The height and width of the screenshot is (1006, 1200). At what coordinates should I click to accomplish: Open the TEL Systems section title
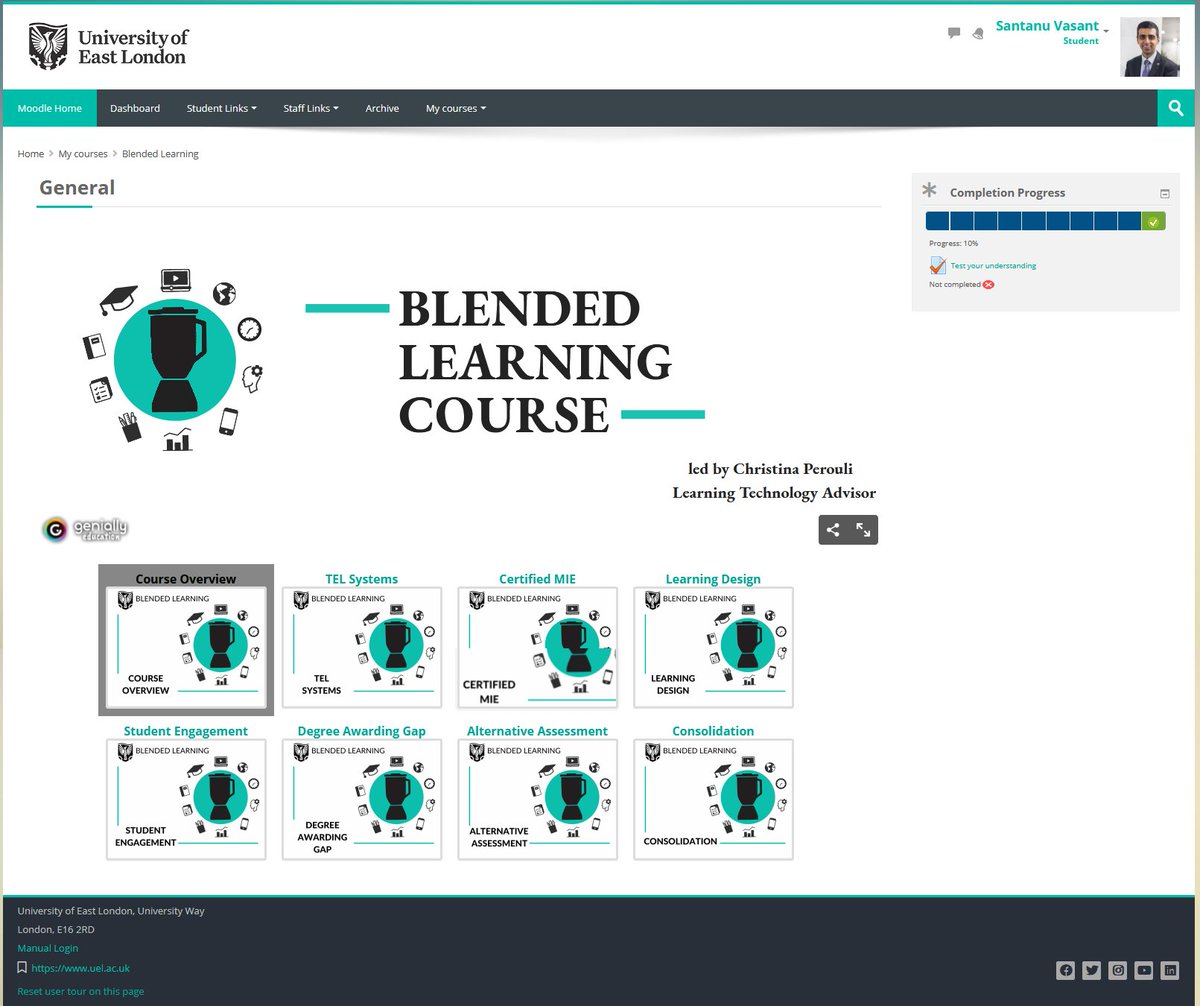click(x=362, y=579)
